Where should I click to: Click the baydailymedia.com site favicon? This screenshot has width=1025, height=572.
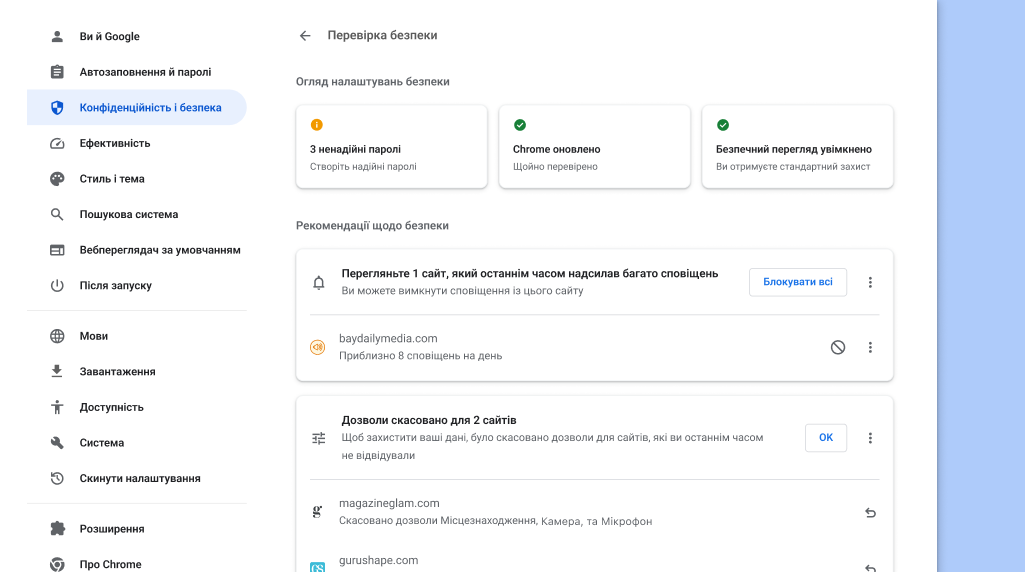pyautogui.click(x=317, y=347)
